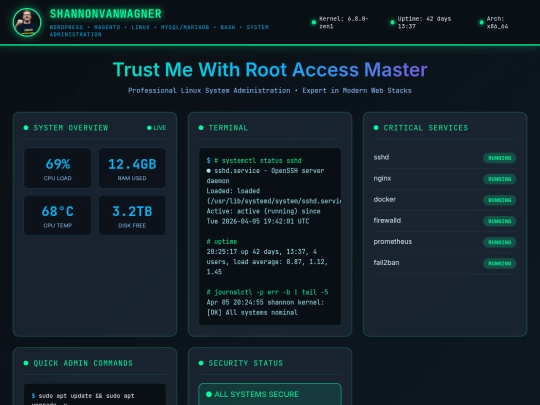Click the RUNNING badge for firewalld
The image size is (540, 405).
499,221
